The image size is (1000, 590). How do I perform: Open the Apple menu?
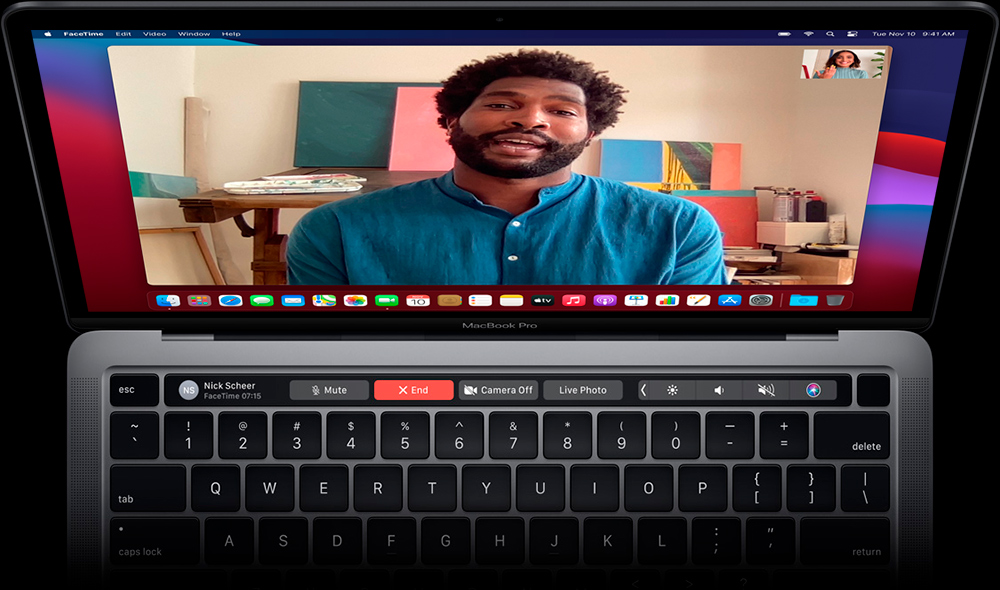(x=46, y=34)
